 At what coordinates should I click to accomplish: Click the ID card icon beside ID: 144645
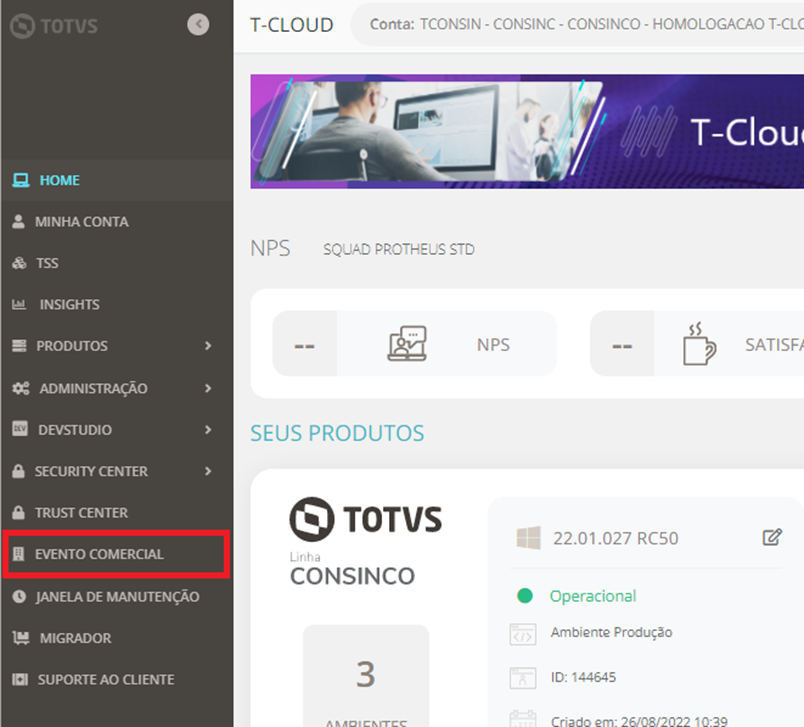pos(522,678)
